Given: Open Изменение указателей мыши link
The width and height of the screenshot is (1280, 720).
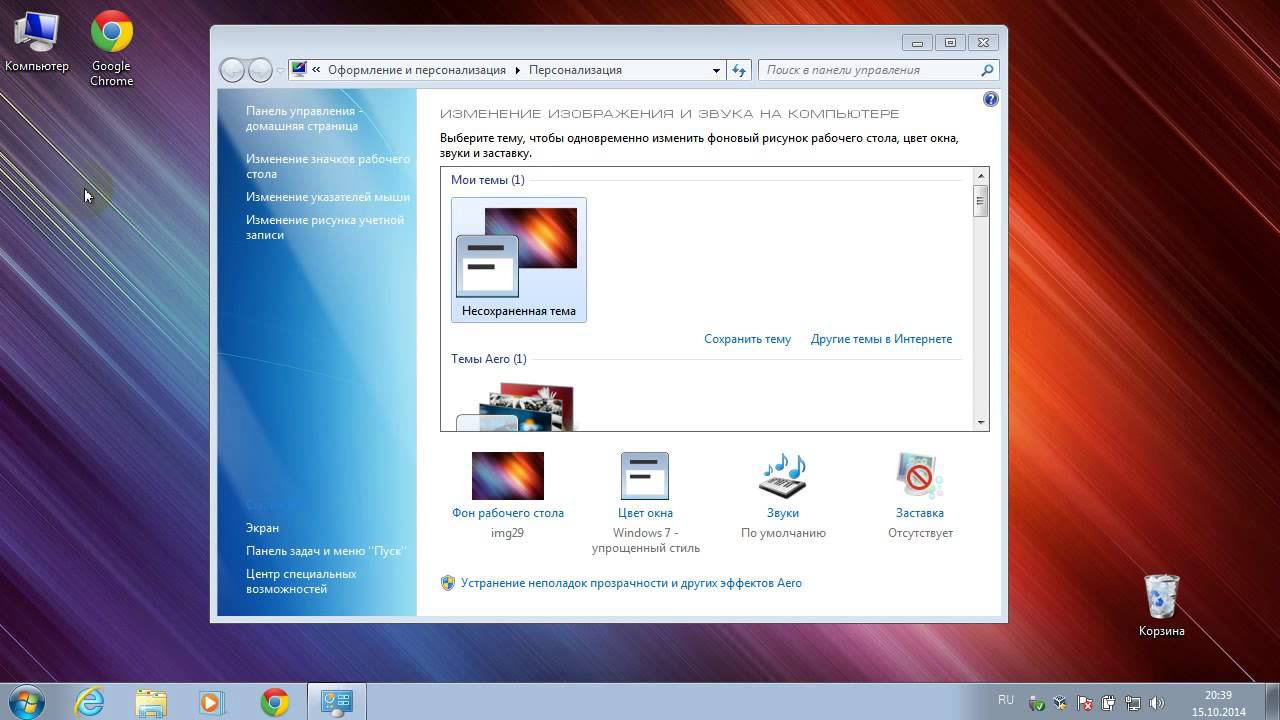Looking at the screenshot, I should tap(328, 197).
